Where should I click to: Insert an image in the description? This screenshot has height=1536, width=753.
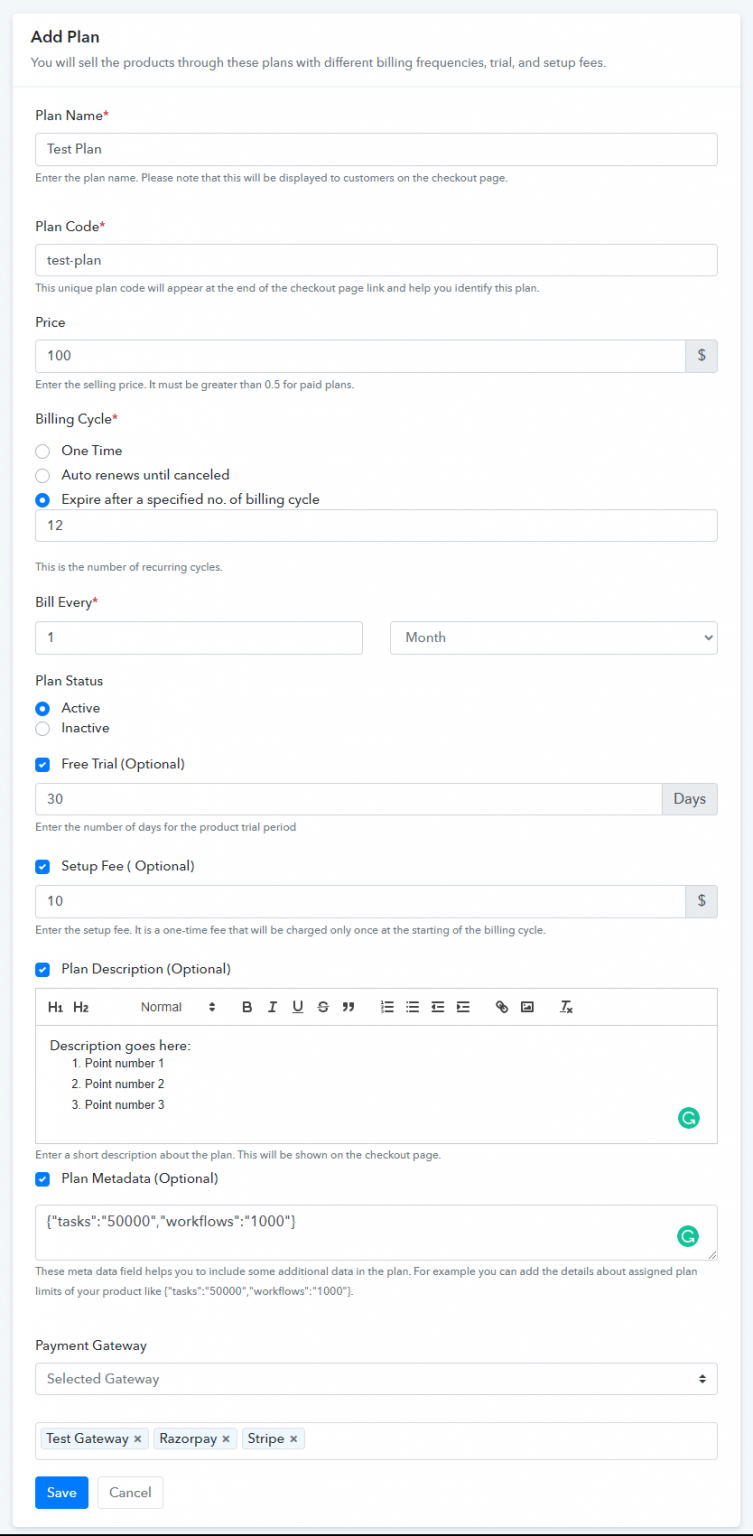tap(527, 1007)
